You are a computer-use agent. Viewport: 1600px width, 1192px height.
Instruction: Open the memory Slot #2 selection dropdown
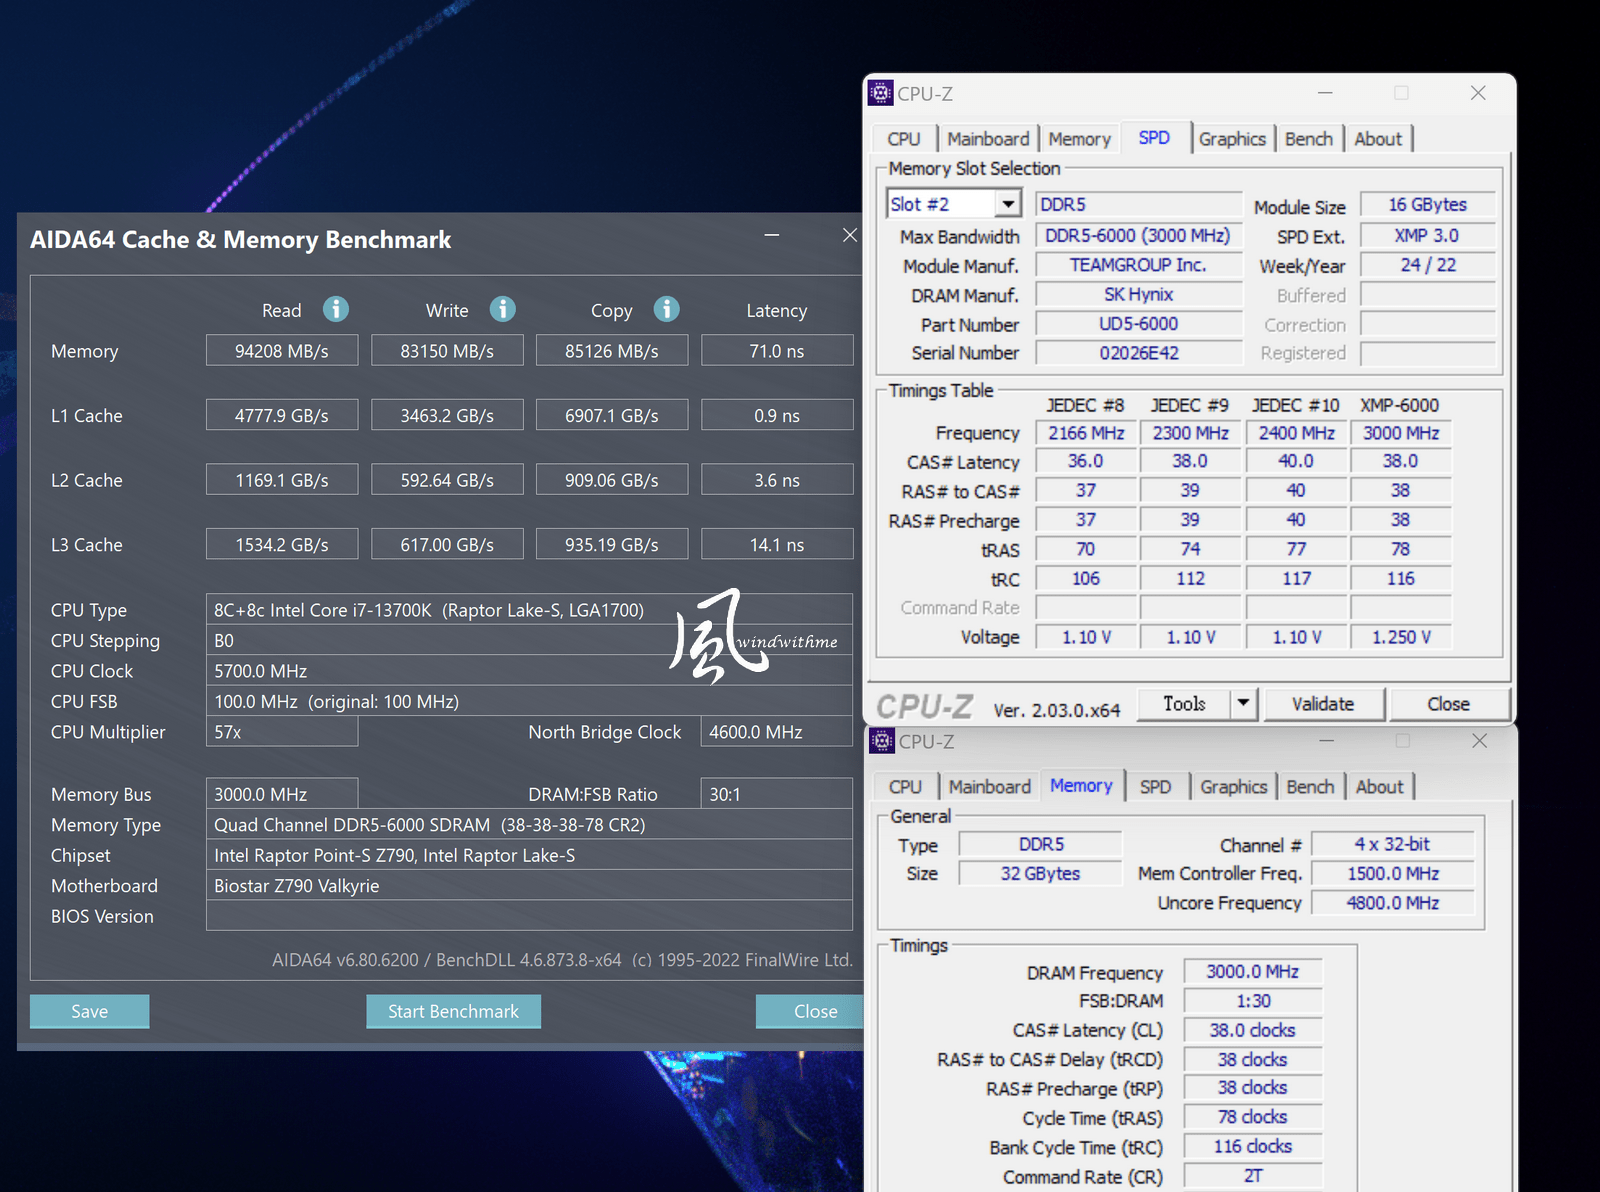pos(1007,203)
